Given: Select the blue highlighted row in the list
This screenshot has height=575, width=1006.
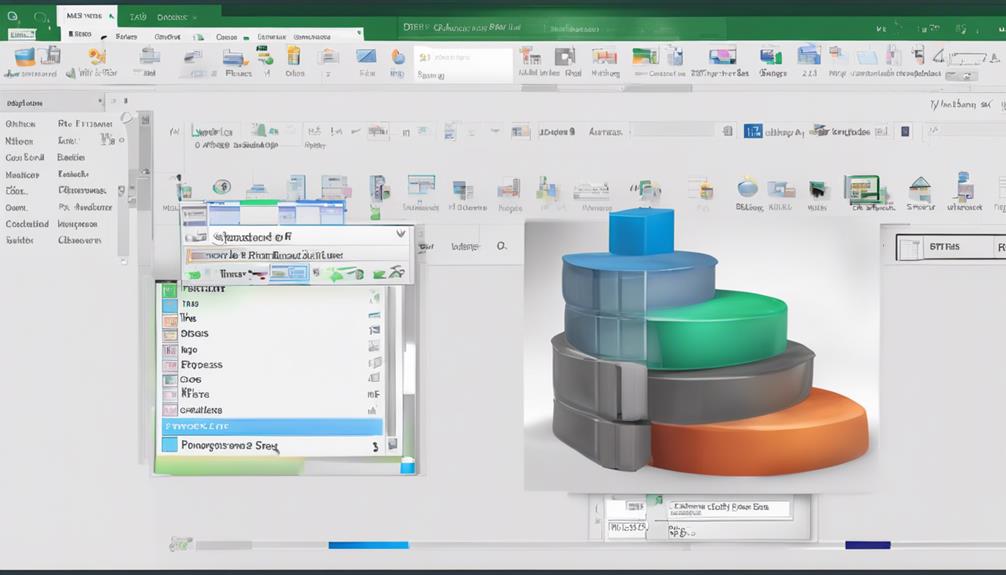Looking at the screenshot, I should (x=272, y=426).
